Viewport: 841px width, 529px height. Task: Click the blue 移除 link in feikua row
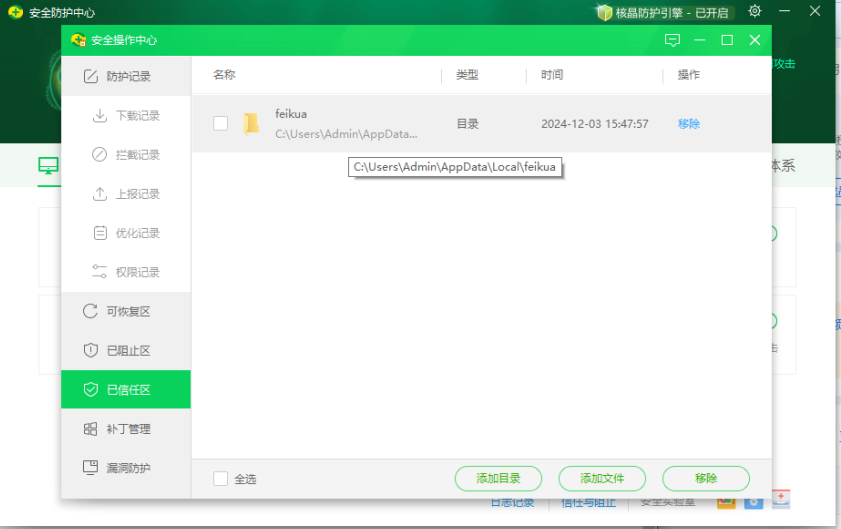click(689, 124)
